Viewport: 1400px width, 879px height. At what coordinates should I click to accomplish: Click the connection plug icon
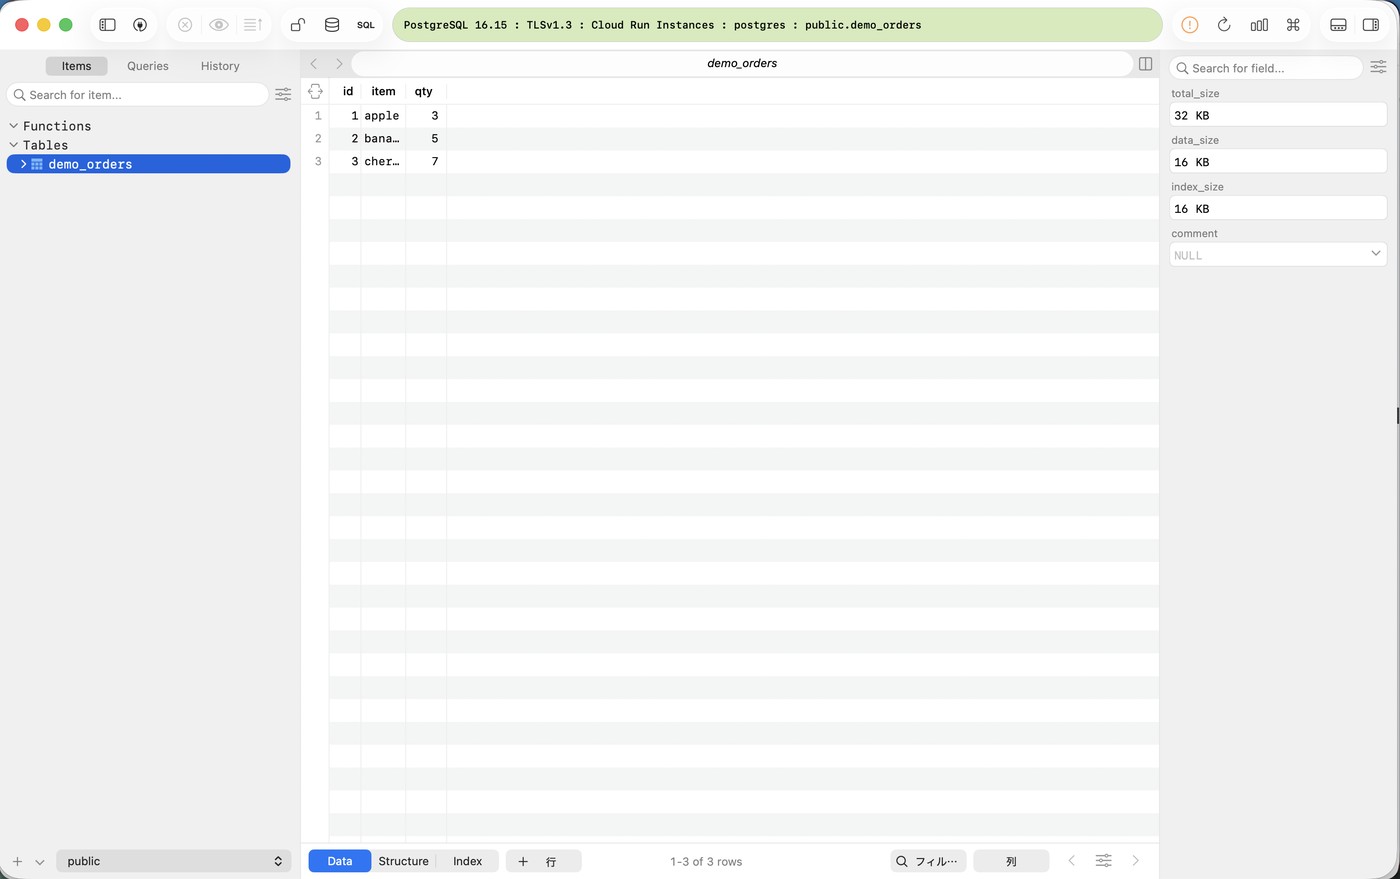pos(140,25)
